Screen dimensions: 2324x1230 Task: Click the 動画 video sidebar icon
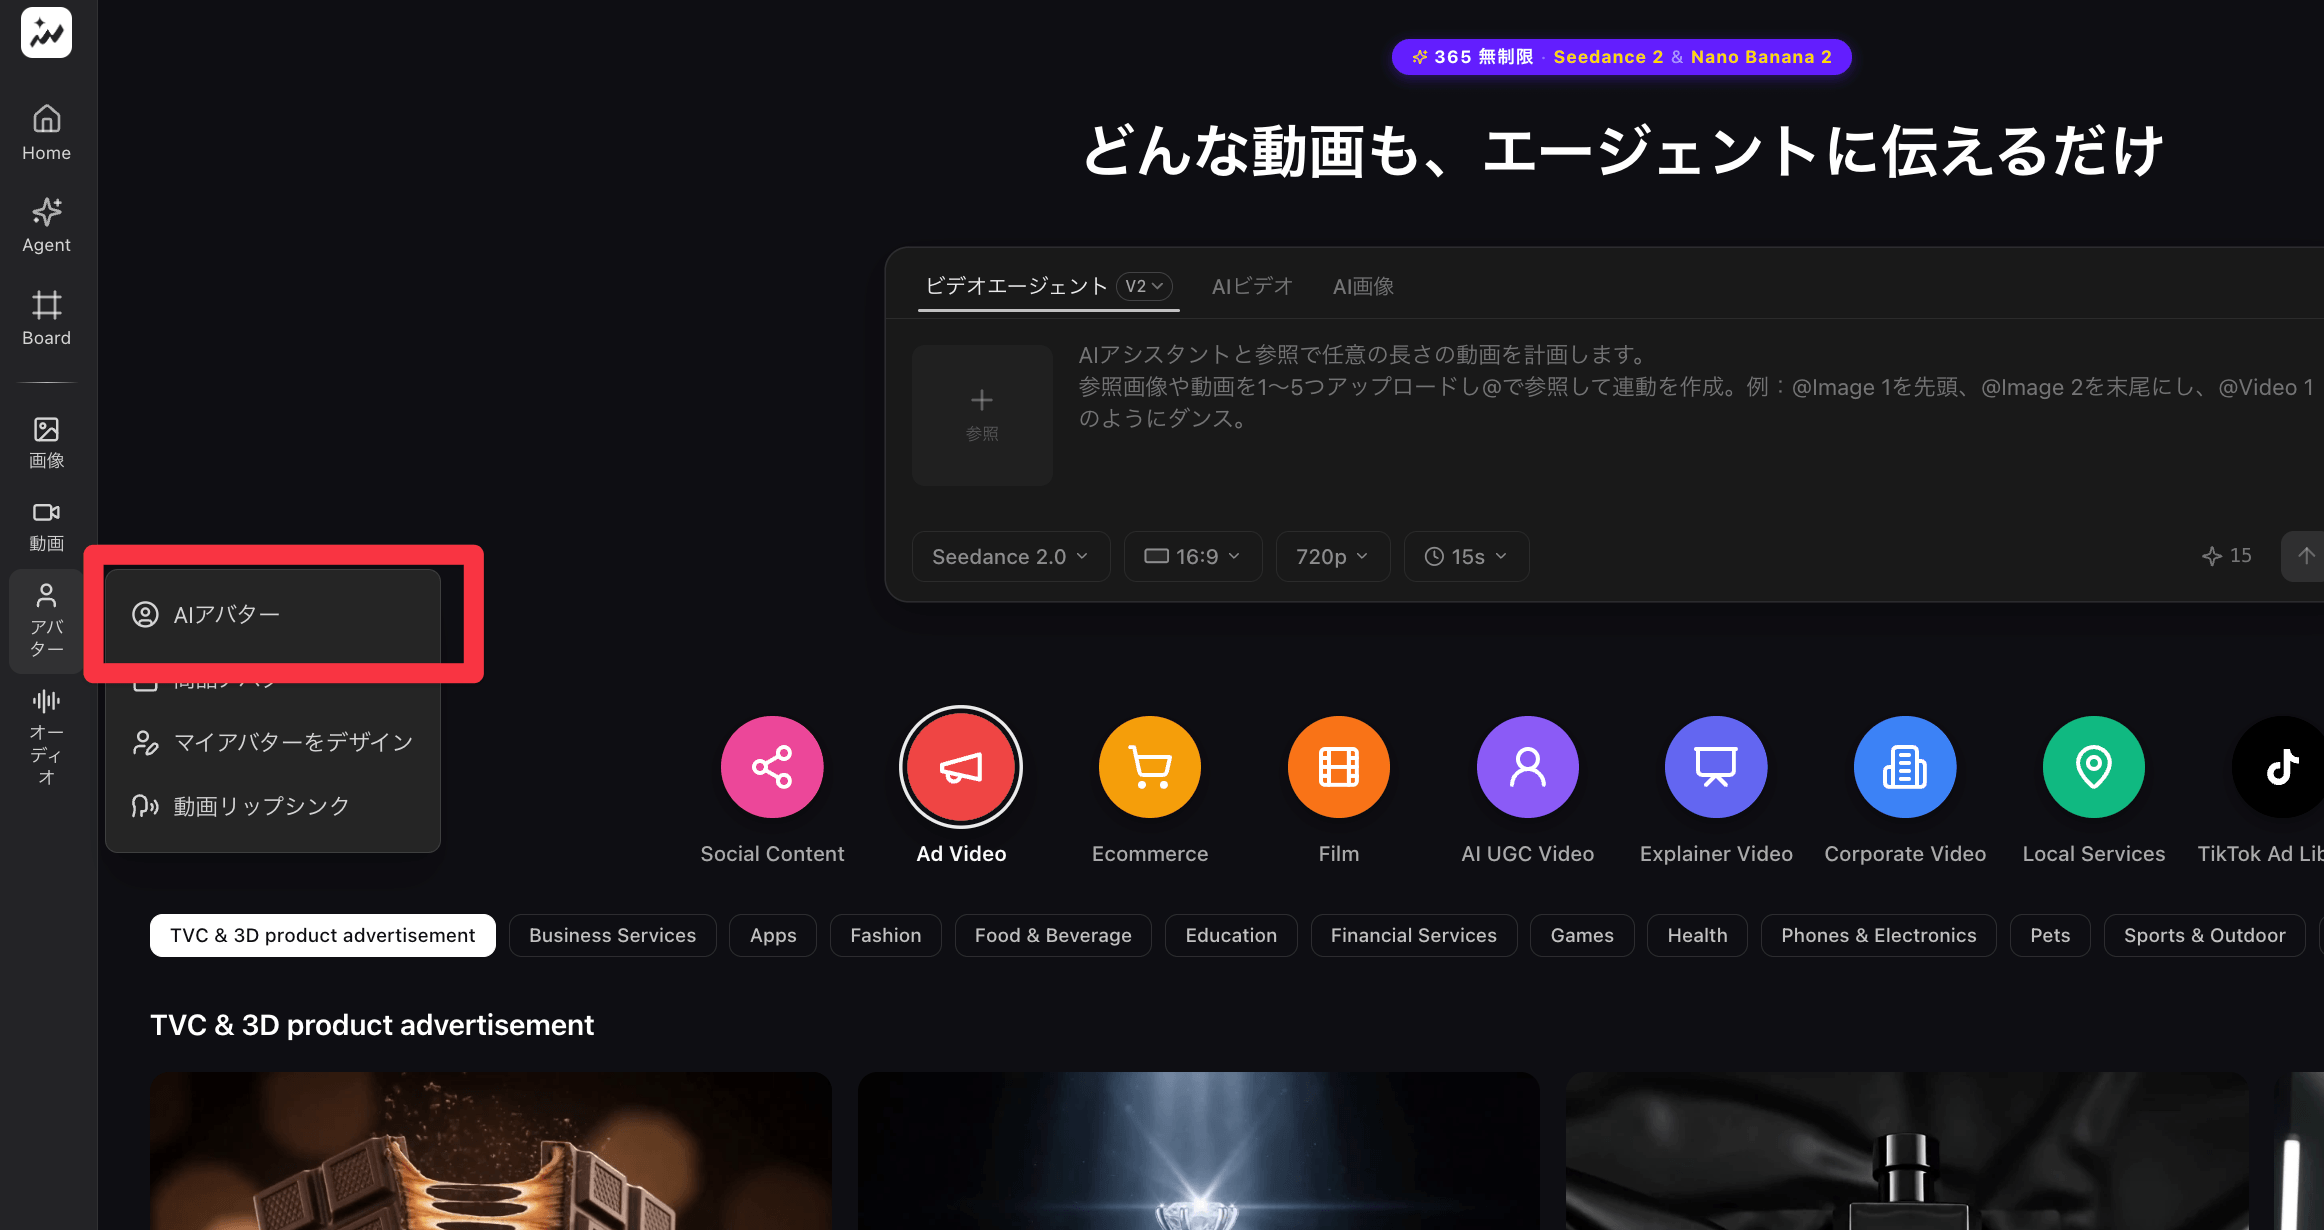point(46,526)
